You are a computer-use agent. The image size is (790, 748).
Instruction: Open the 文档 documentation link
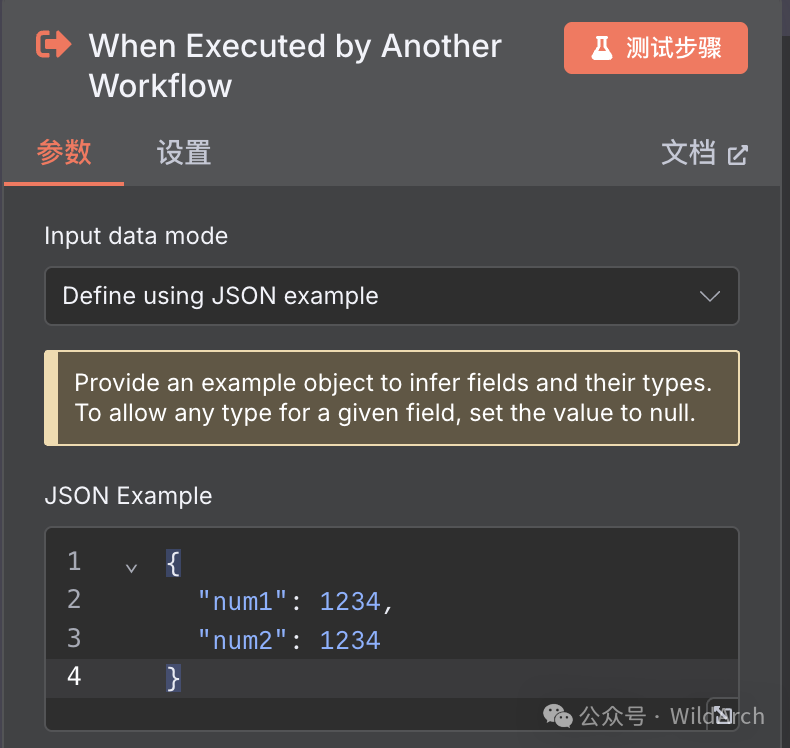pos(689,153)
